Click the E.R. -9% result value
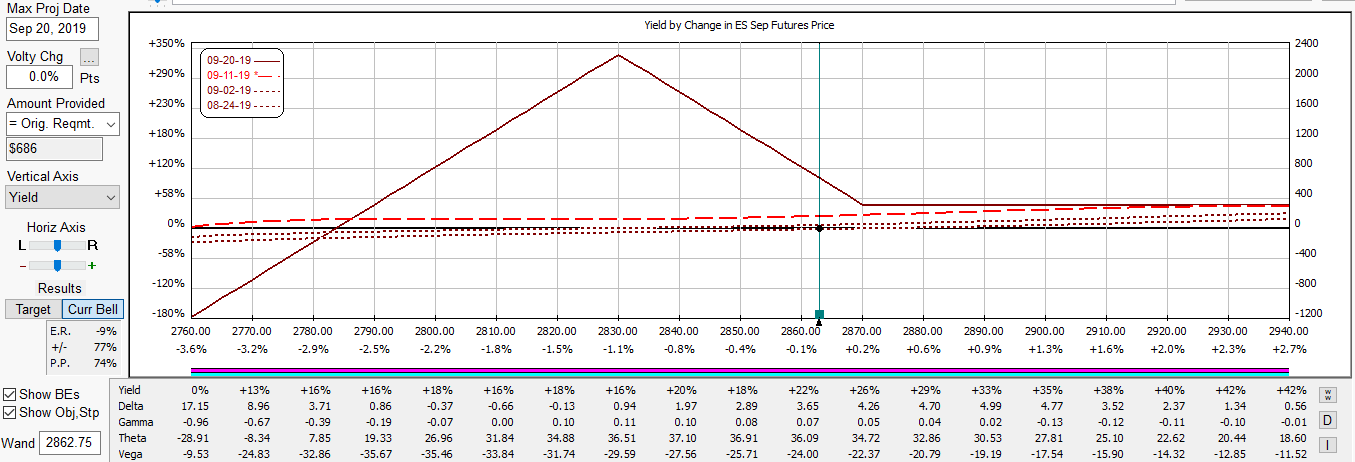The image size is (1355, 462). 106,331
